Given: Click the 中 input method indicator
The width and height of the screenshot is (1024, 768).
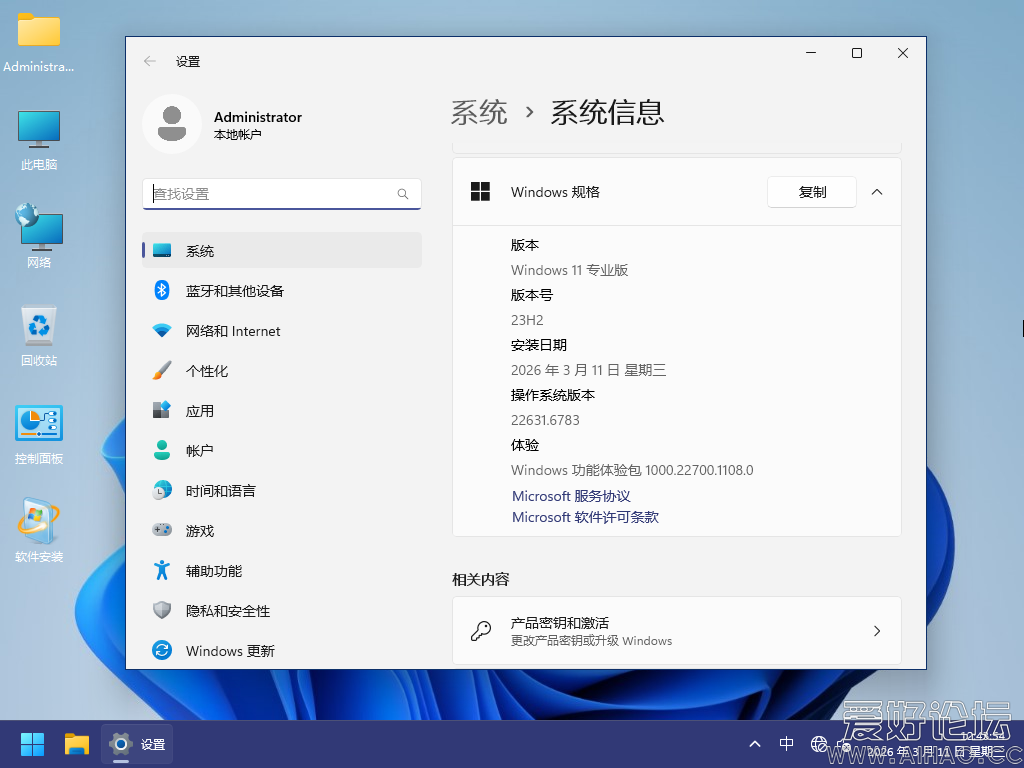Looking at the screenshot, I should (x=786, y=744).
